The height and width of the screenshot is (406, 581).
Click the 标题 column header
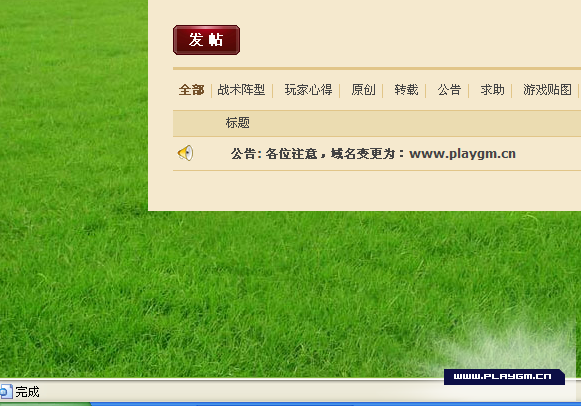coord(238,123)
